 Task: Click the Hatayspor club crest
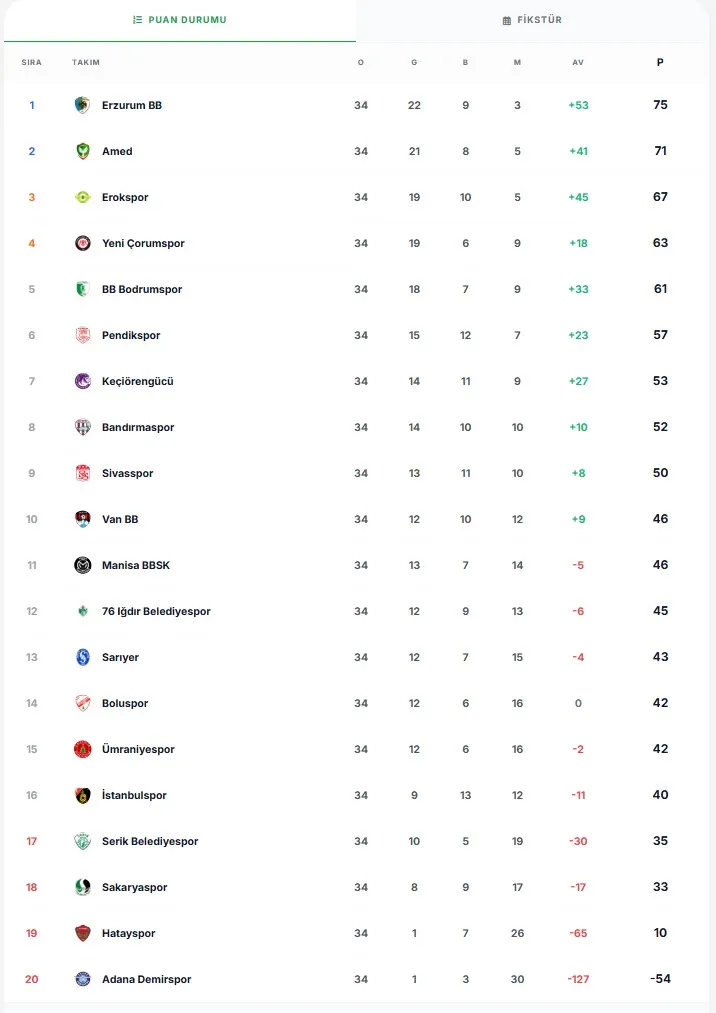82,933
